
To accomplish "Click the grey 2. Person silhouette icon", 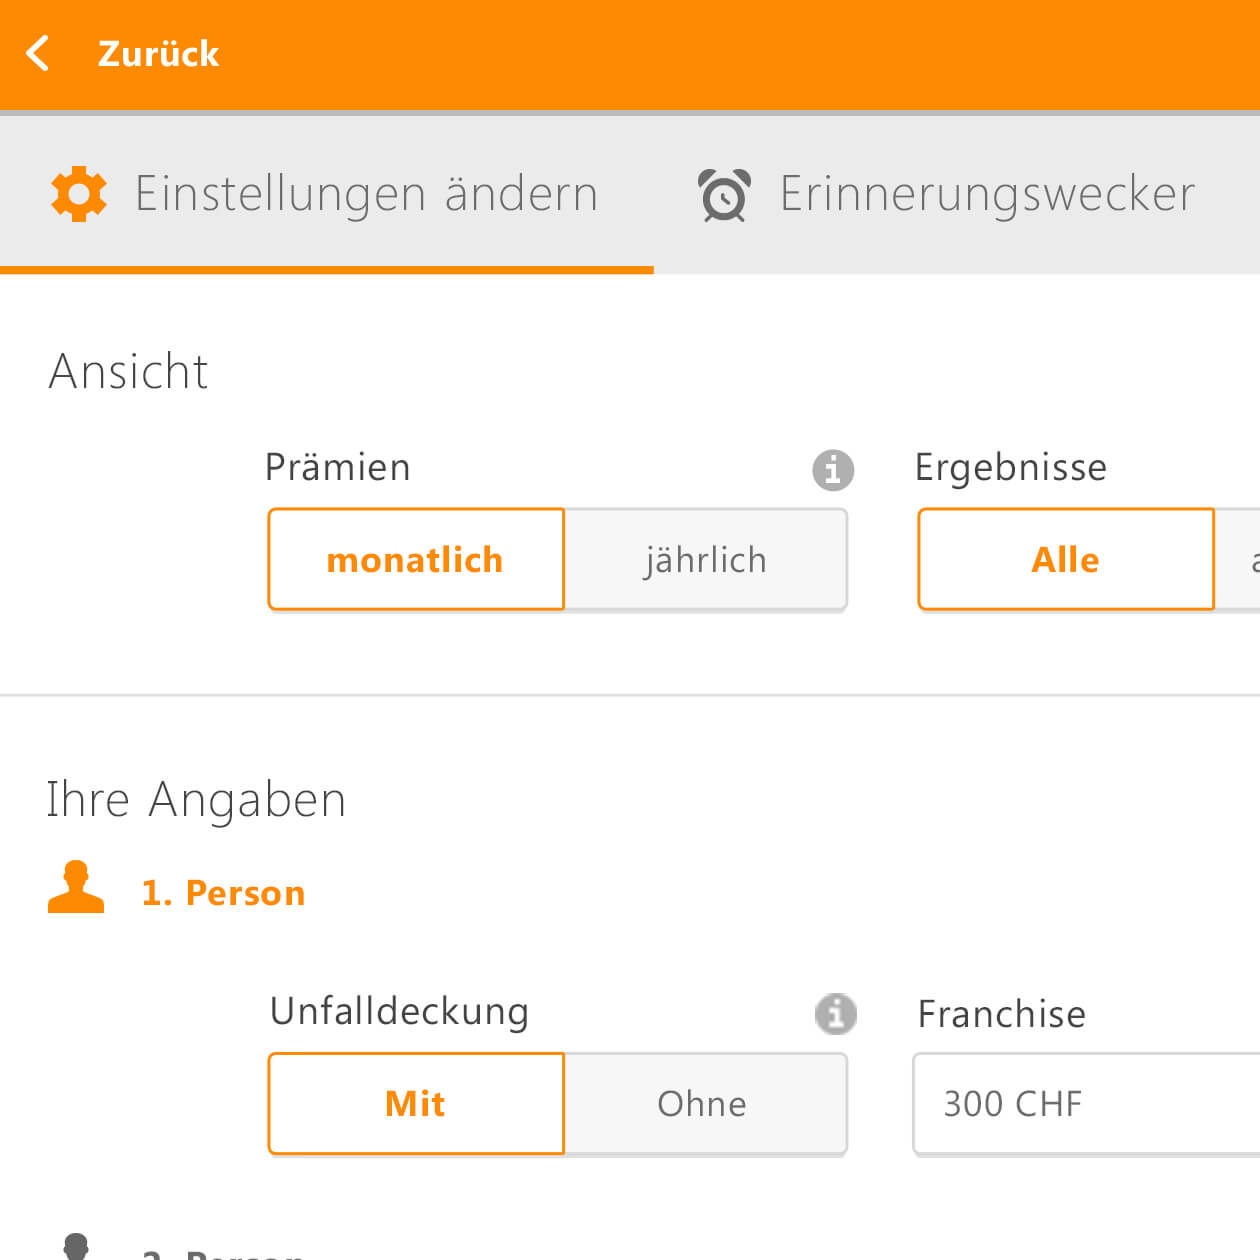I will tap(76, 1246).
